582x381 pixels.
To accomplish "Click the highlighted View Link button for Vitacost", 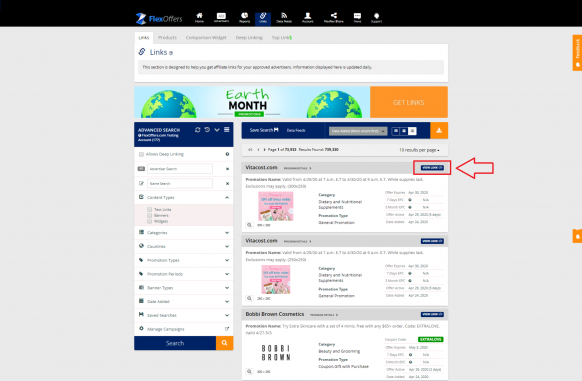I will 432,168.
